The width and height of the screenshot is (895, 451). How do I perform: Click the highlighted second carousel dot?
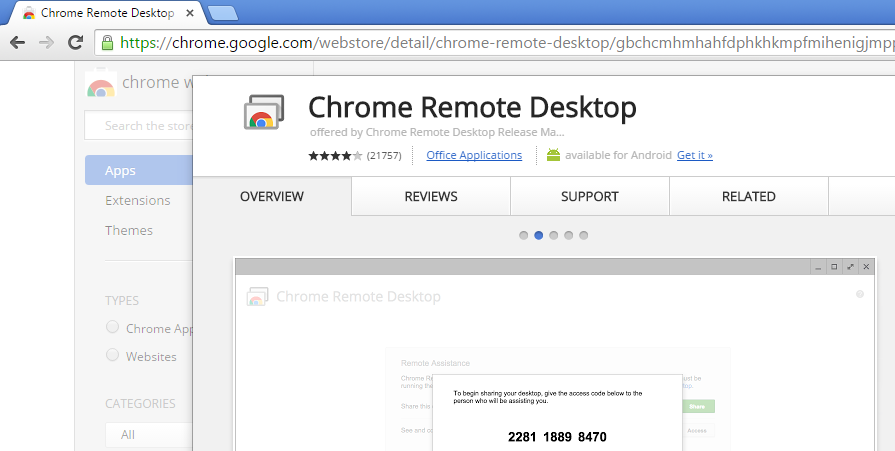pos(538,235)
